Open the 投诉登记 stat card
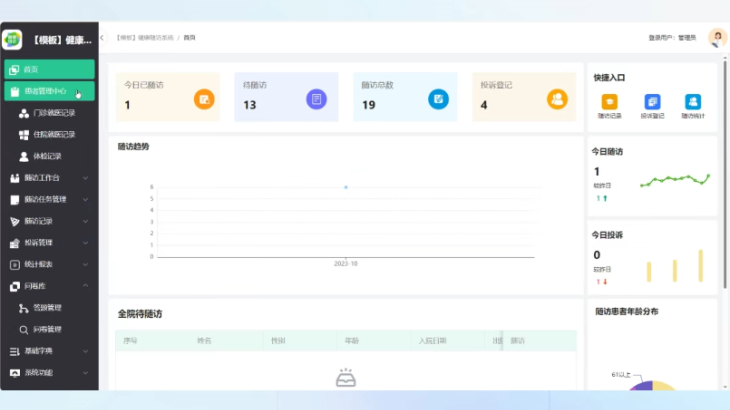 pyautogui.click(x=524, y=97)
